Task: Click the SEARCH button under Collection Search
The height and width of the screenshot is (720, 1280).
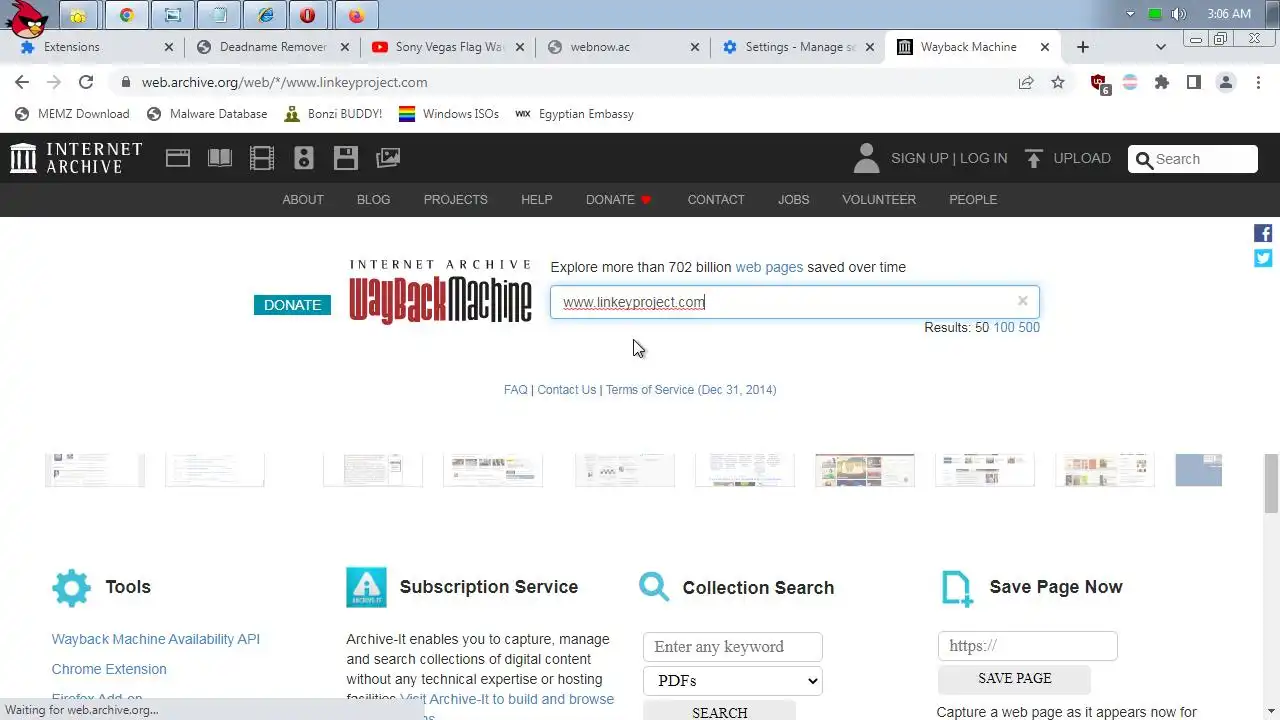Action: click(x=720, y=712)
